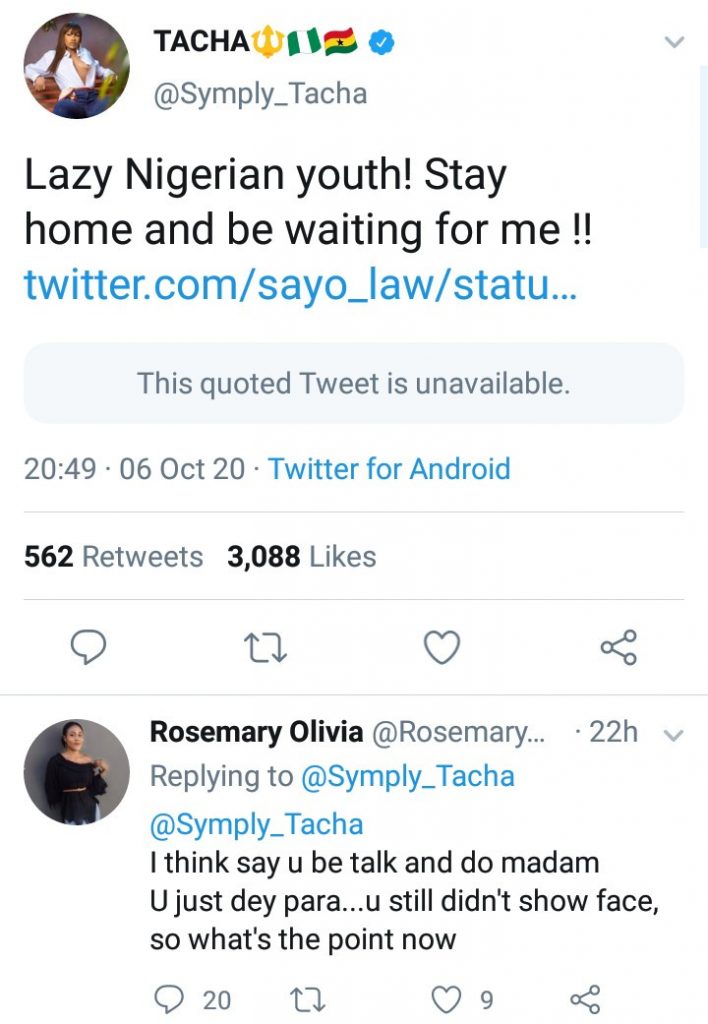Open TACHA's profile picture
This screenshot has height=1024, width=708.
click(76, 66)
